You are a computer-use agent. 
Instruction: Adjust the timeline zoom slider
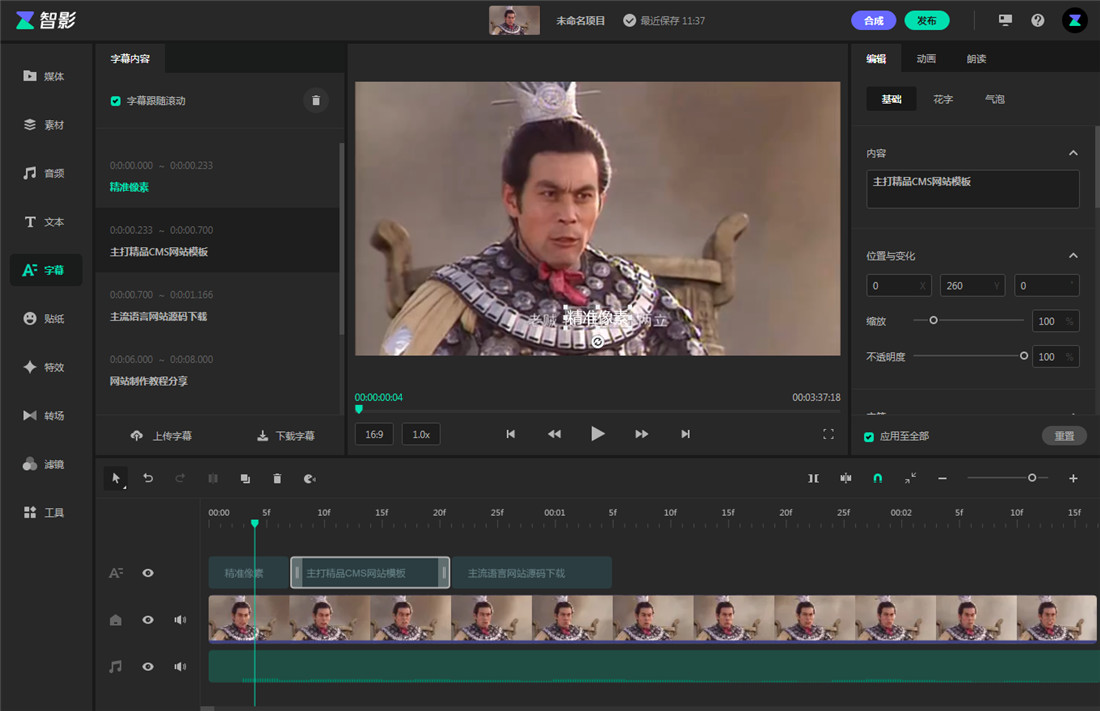[1007, 478]
